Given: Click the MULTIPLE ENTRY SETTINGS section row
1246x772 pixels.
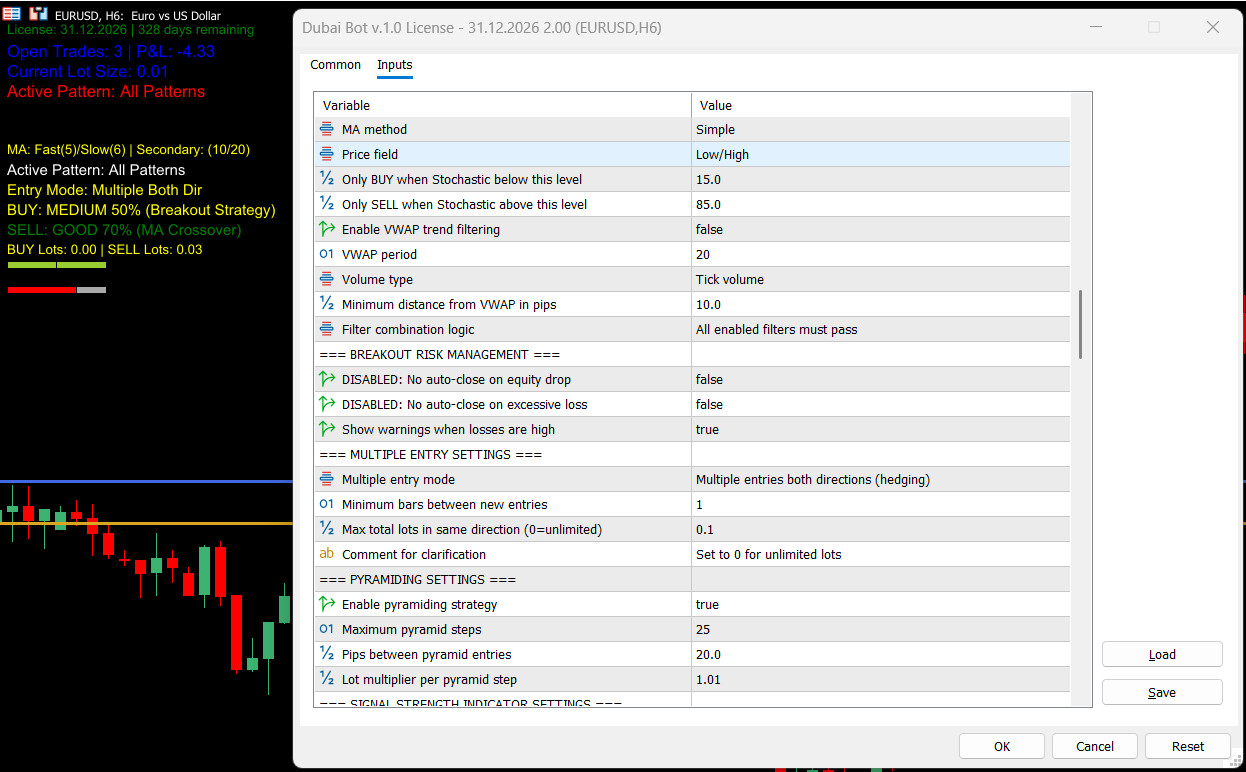Looking at the screenshot, I should pos(692,454).
